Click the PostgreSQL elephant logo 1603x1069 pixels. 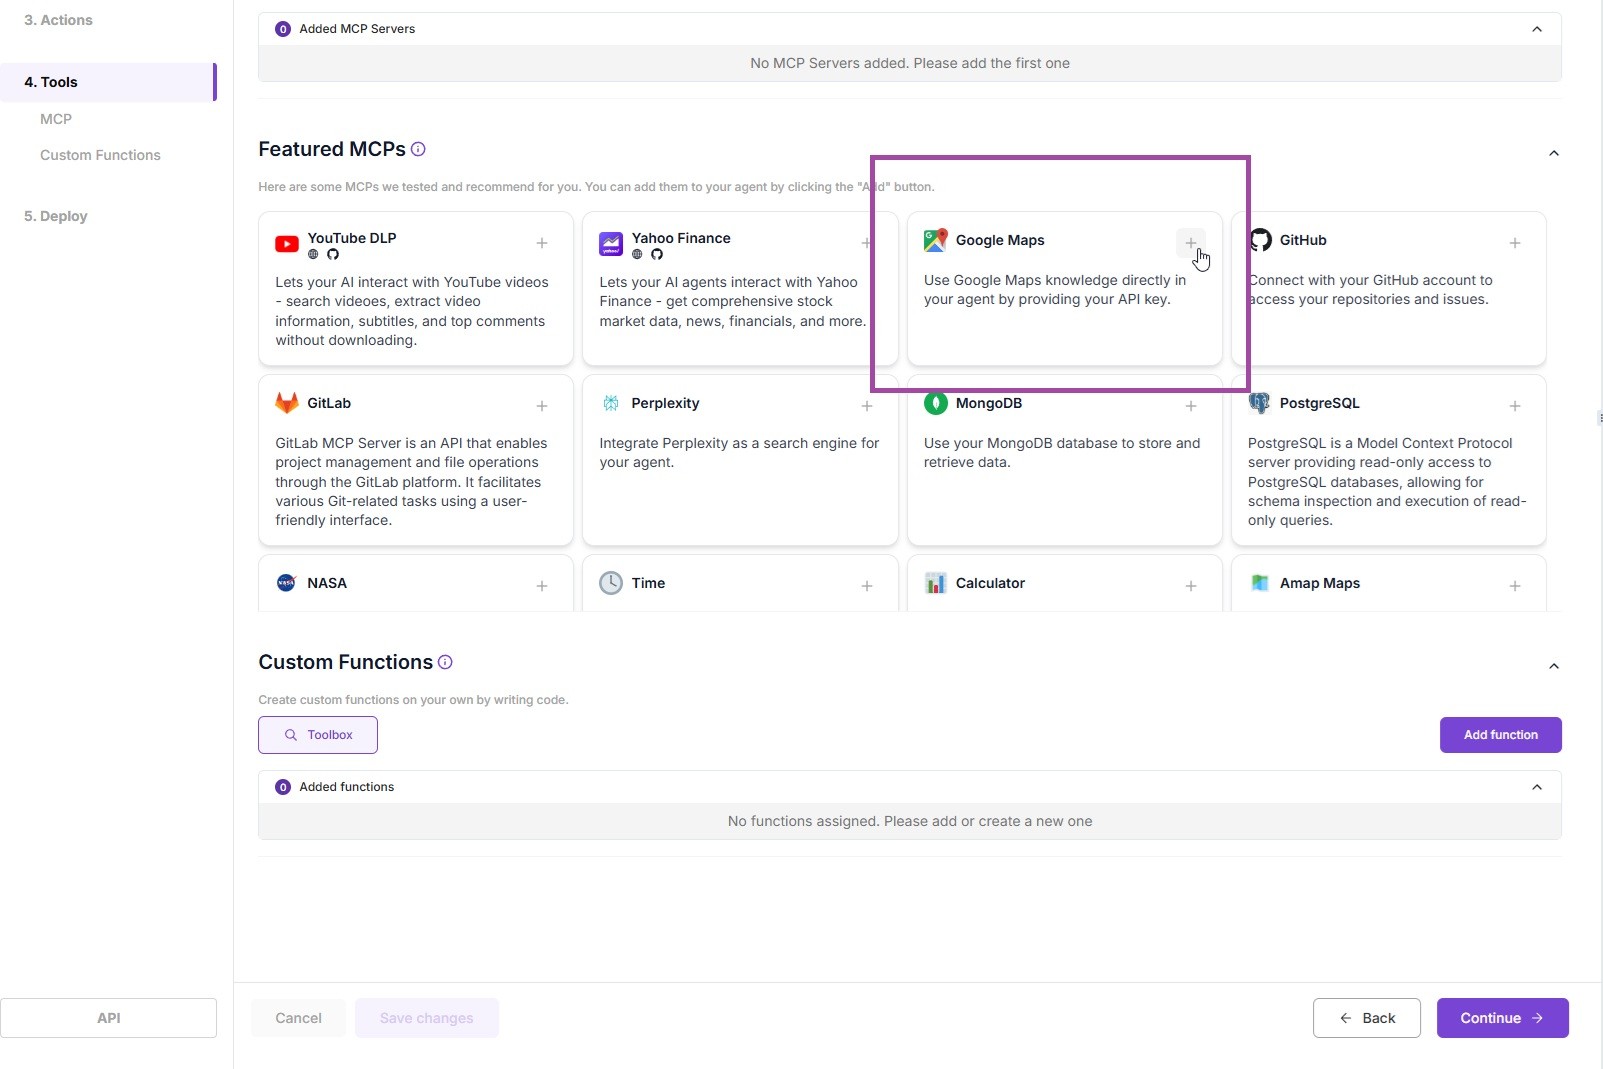coord(1259,403)
